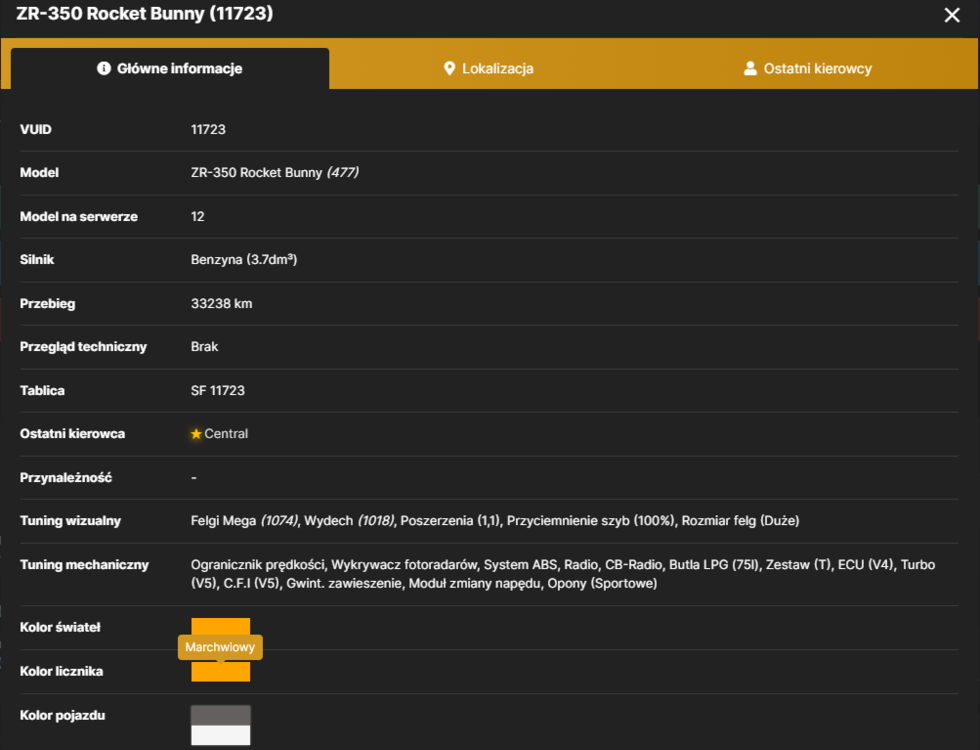Click the Przynależność label

pyautogui.click(x=66, y=478)
